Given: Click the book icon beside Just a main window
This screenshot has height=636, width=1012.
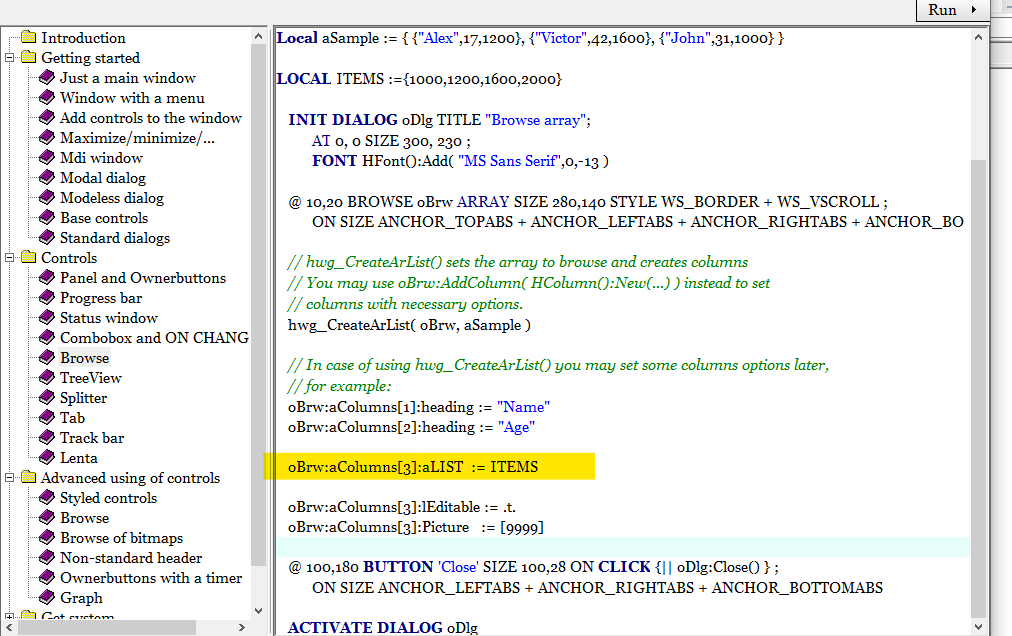Looking at the screenshot, I should [x=46, y=78].
